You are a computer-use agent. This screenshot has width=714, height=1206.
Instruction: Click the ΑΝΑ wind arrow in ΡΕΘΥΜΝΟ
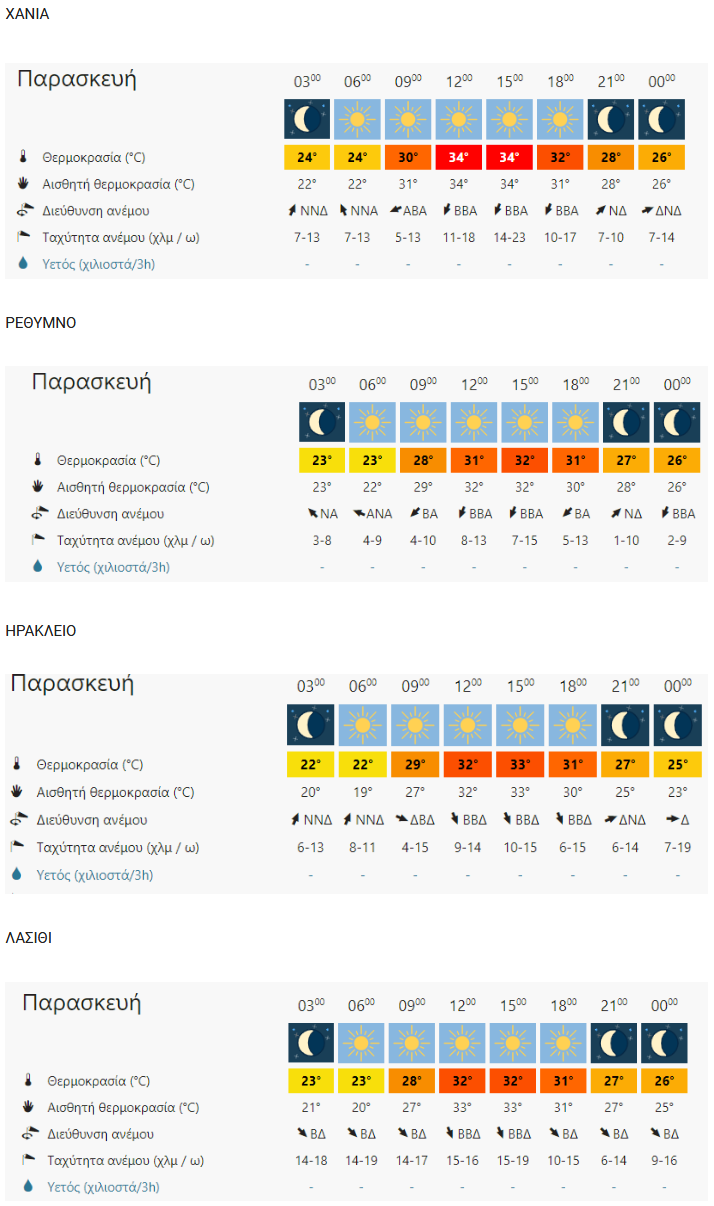click(359, 514)
